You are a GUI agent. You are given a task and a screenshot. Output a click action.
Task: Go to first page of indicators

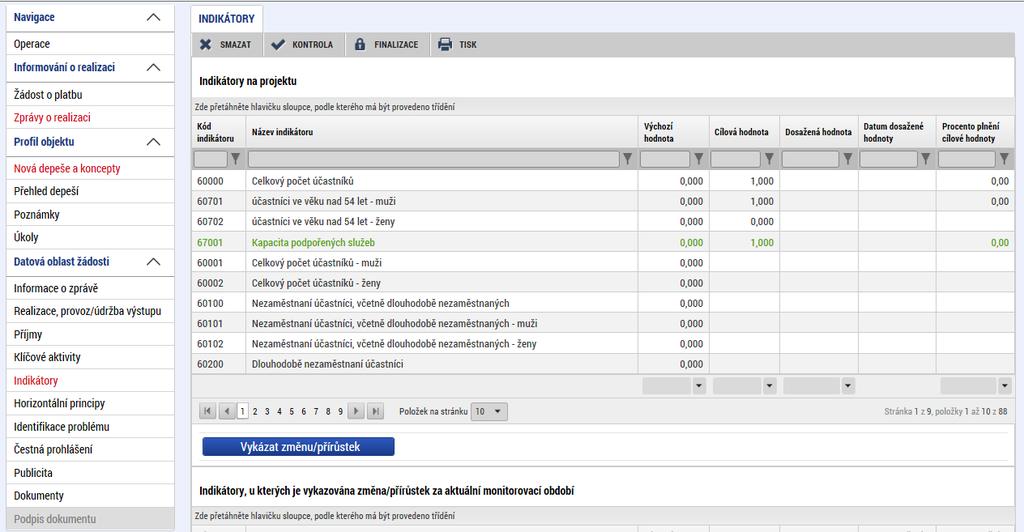coord(207,411)
